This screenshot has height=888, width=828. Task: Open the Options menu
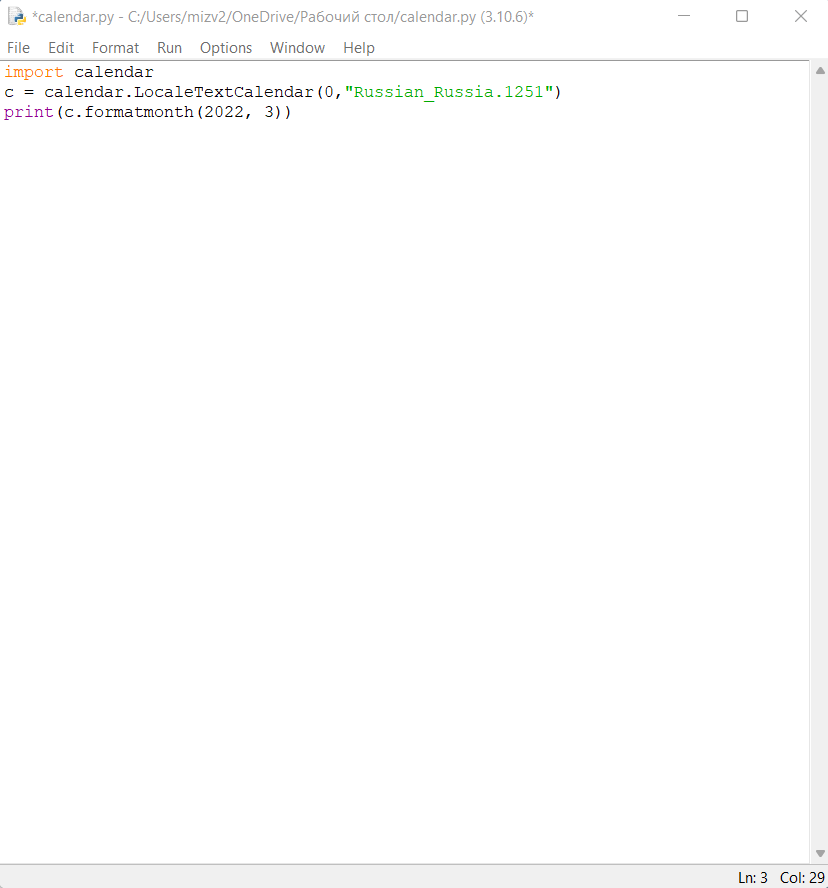225,48
